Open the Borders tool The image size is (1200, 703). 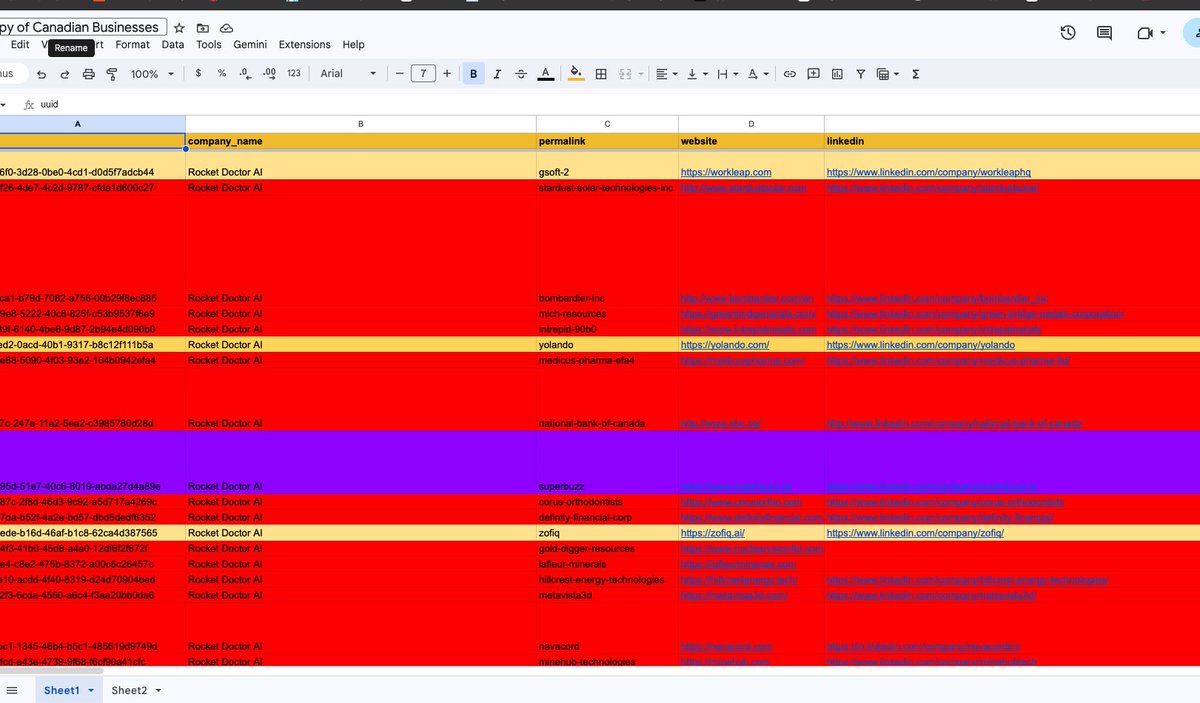(601, 74)
